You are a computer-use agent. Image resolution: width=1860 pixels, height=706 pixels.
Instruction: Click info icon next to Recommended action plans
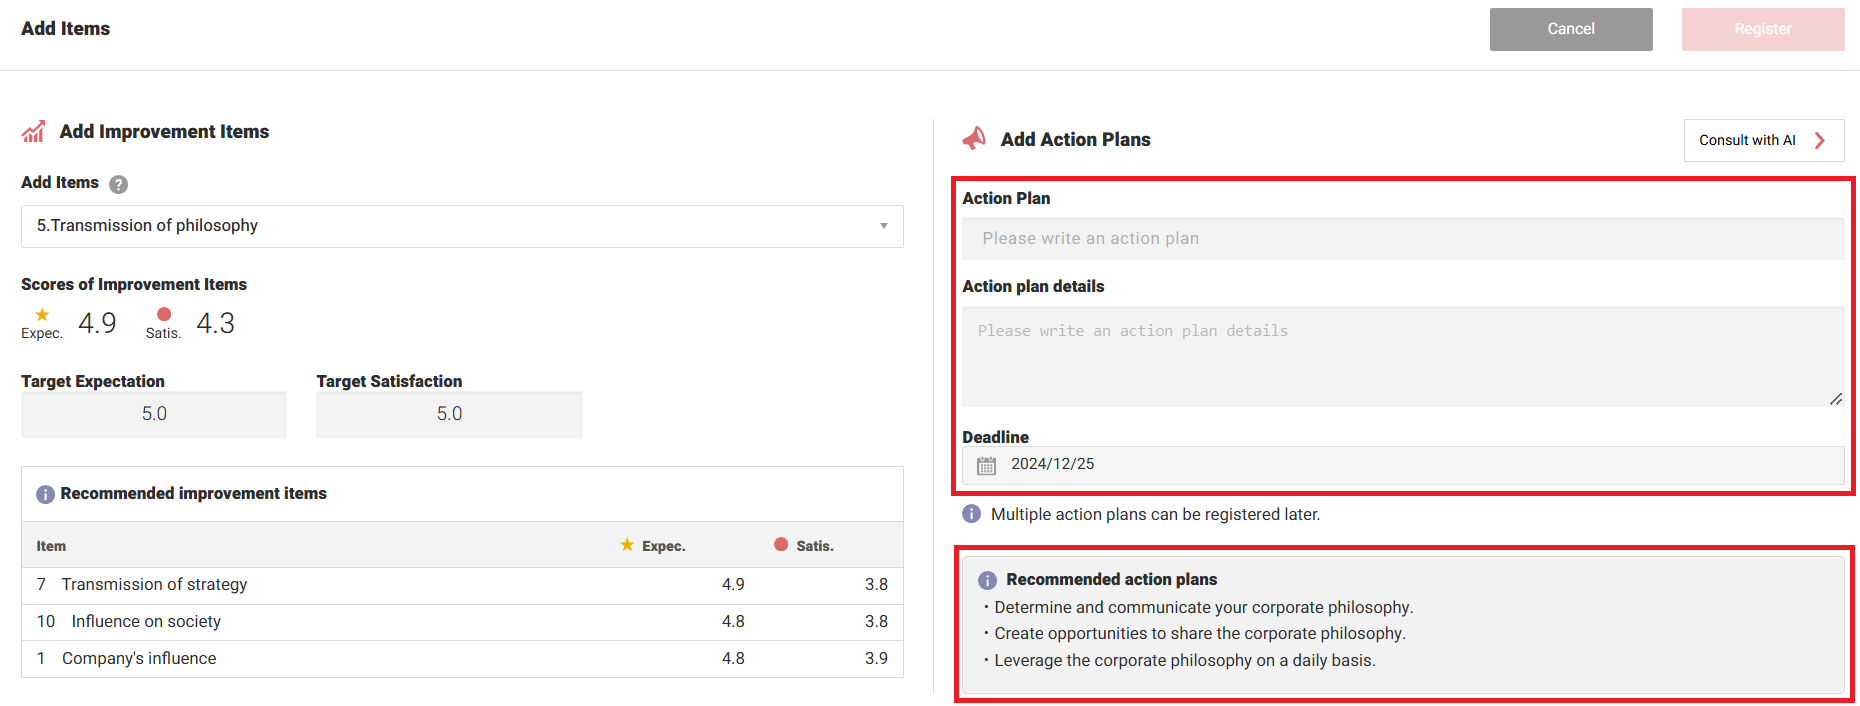[987, 580]
